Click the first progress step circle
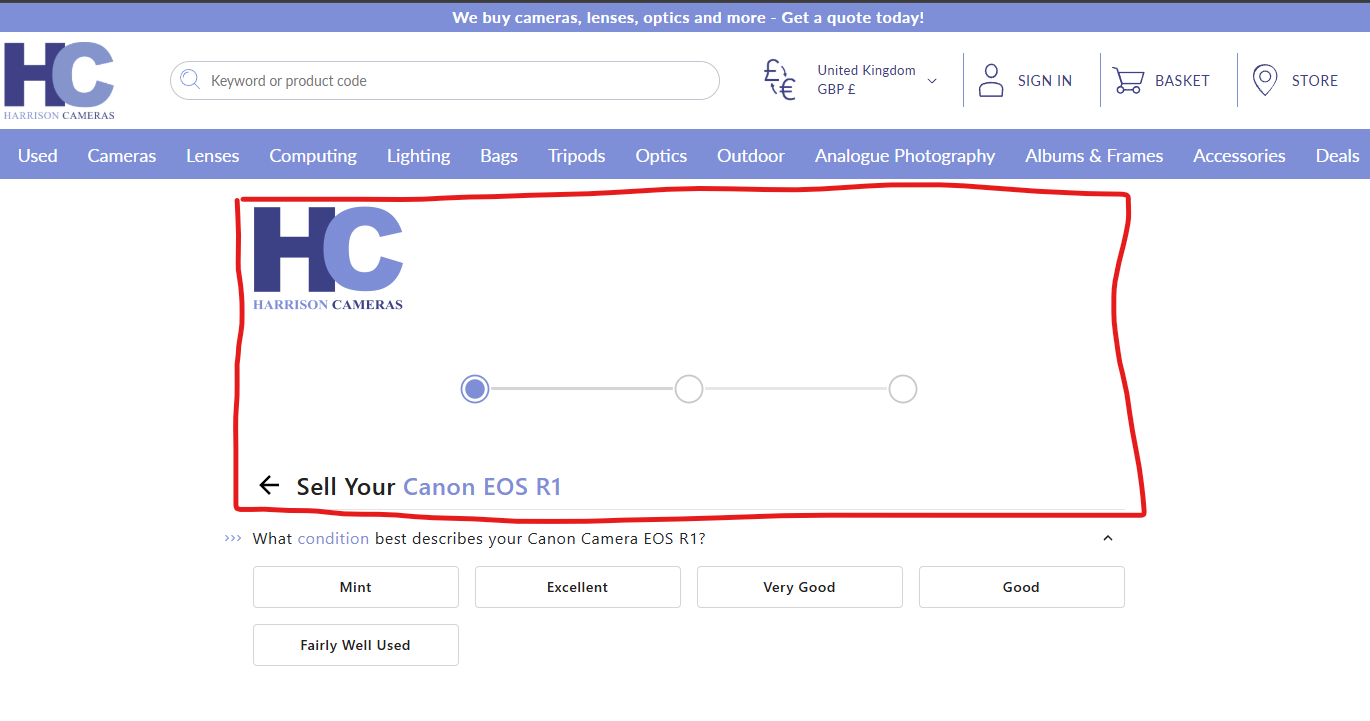 475,389
